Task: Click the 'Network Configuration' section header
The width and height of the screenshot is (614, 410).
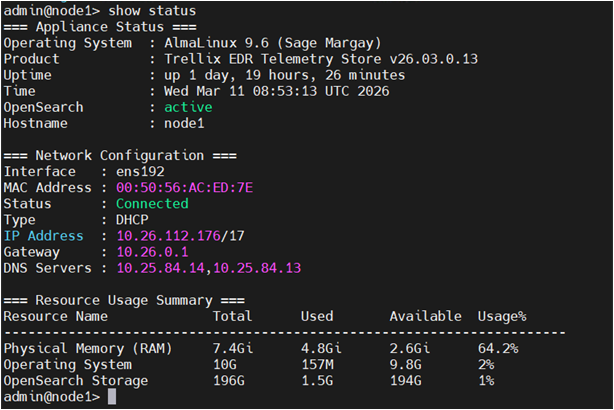Action: pos(120,155)
